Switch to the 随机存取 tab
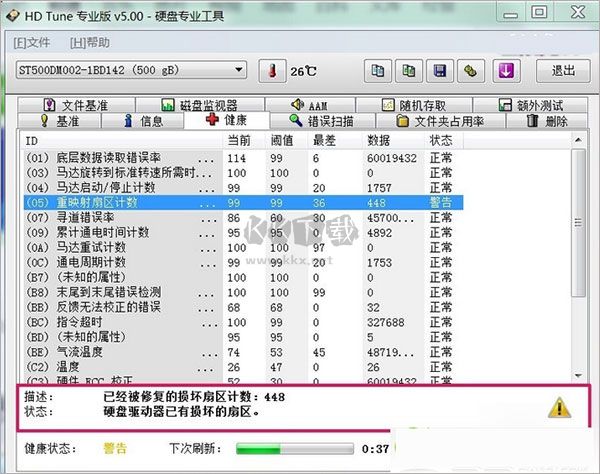 pyautogui.click(x=414, y=105)
